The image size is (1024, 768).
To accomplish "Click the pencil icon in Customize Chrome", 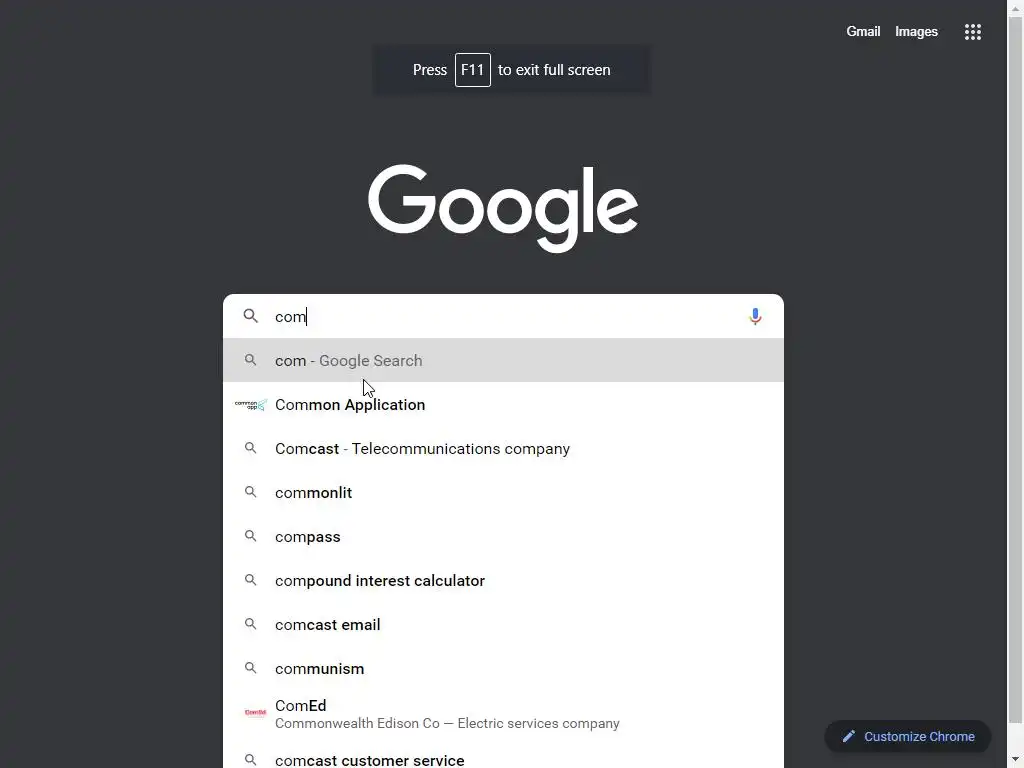I will 848,737.
